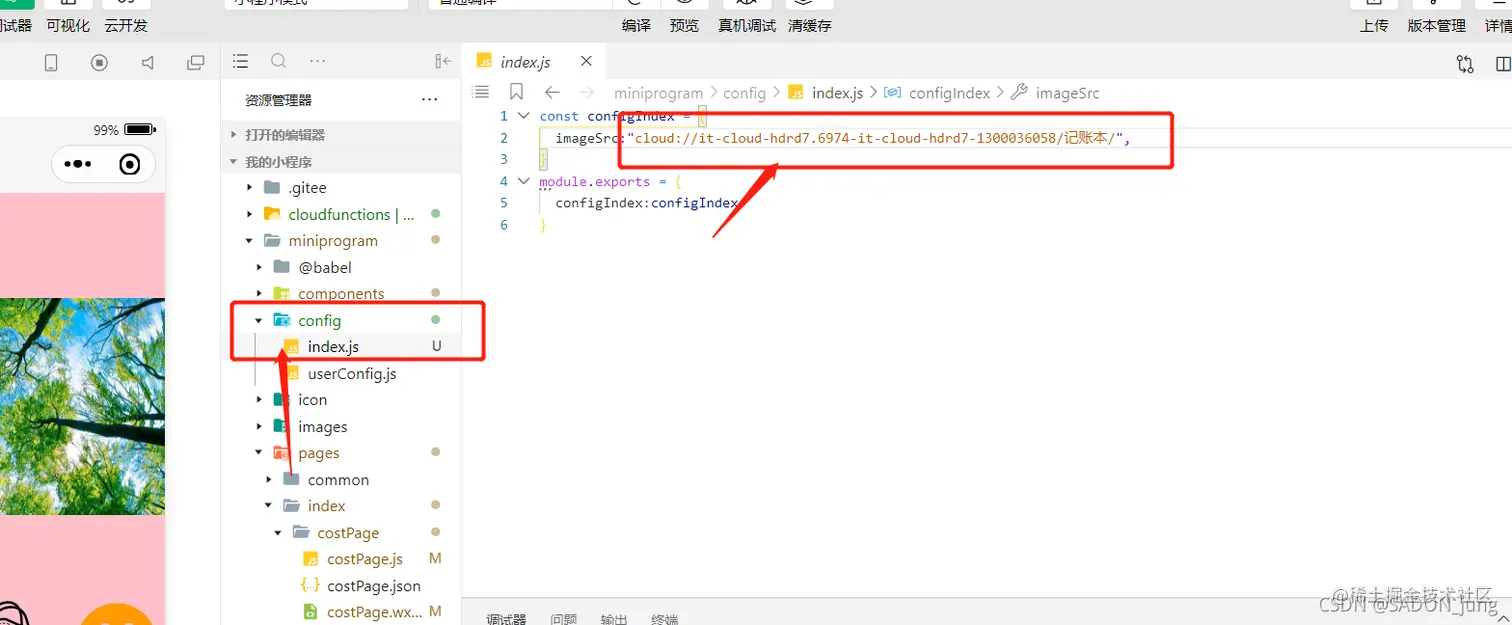Click code line 2 imageSrc string
Screen dimensions: 1512x625
pyautogui.click(x=880, y=138)
